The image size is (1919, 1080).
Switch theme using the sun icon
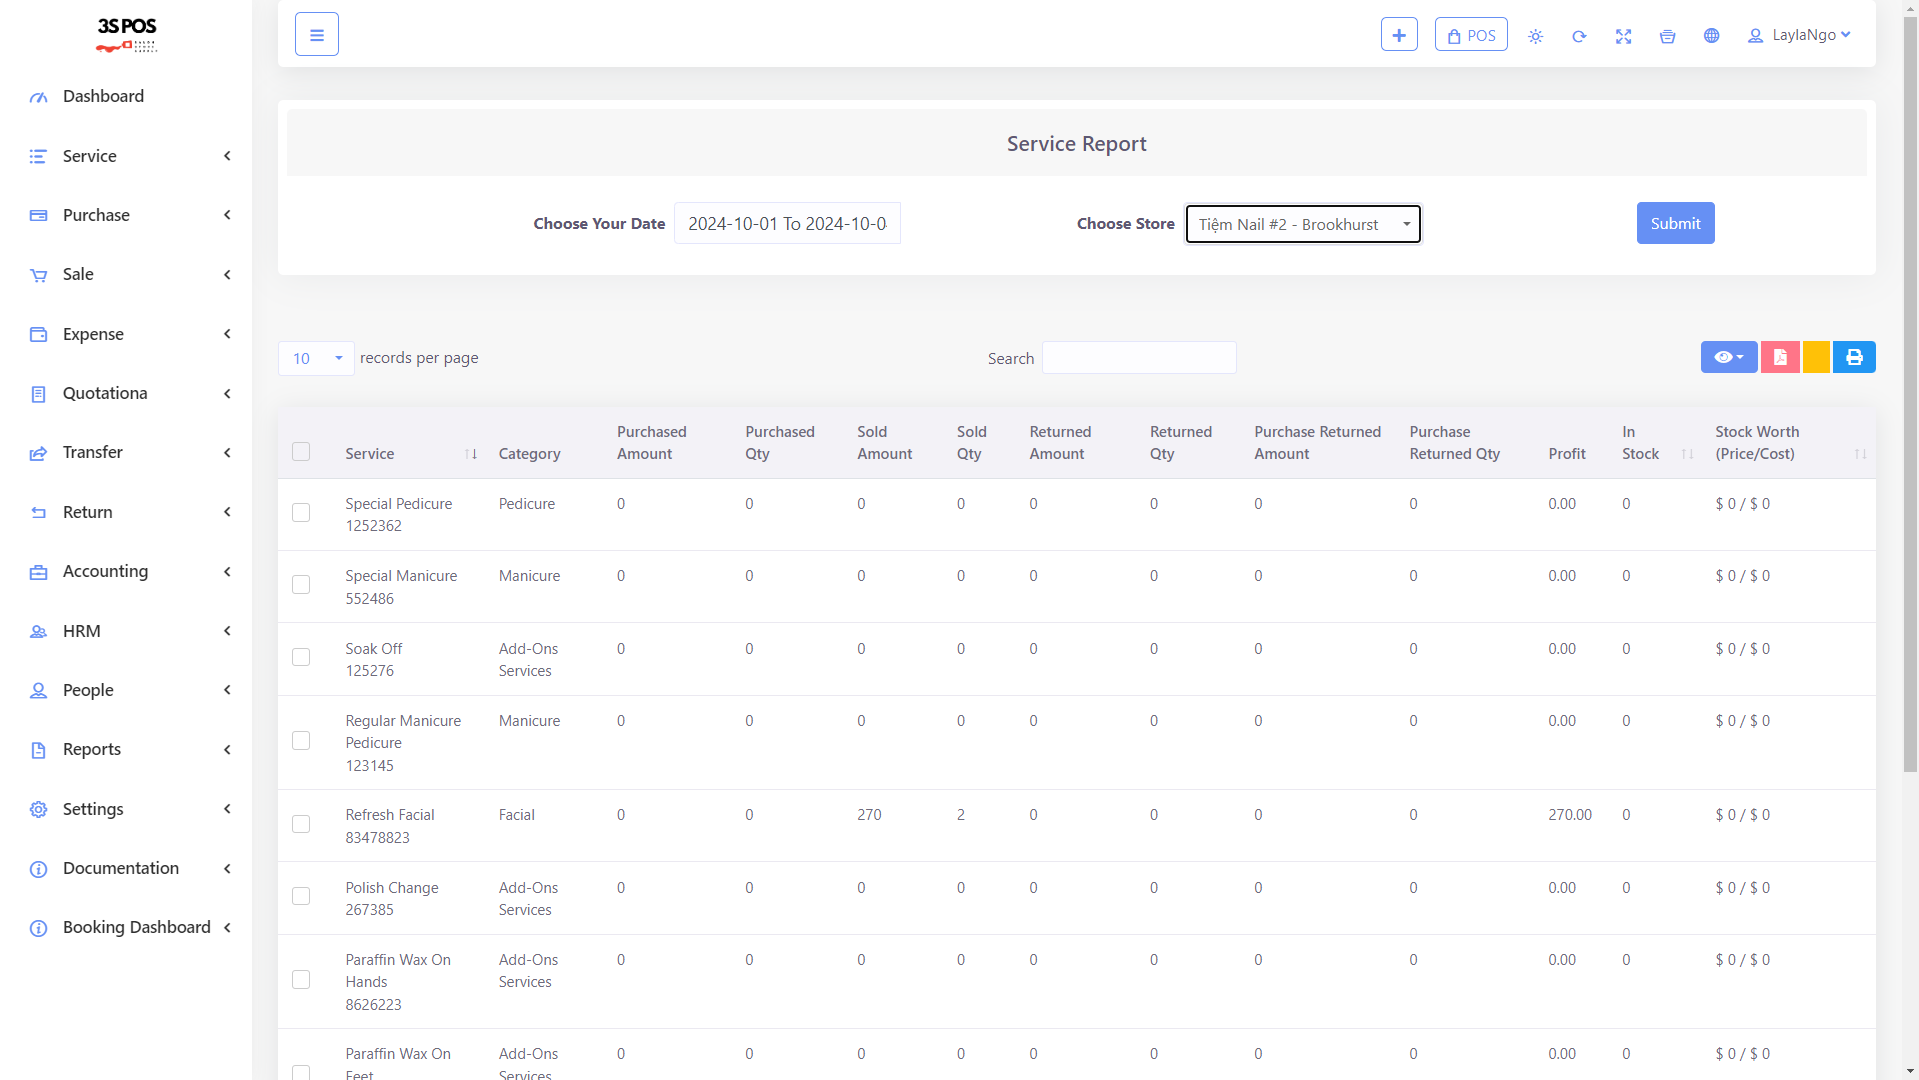pos(1535,36)
